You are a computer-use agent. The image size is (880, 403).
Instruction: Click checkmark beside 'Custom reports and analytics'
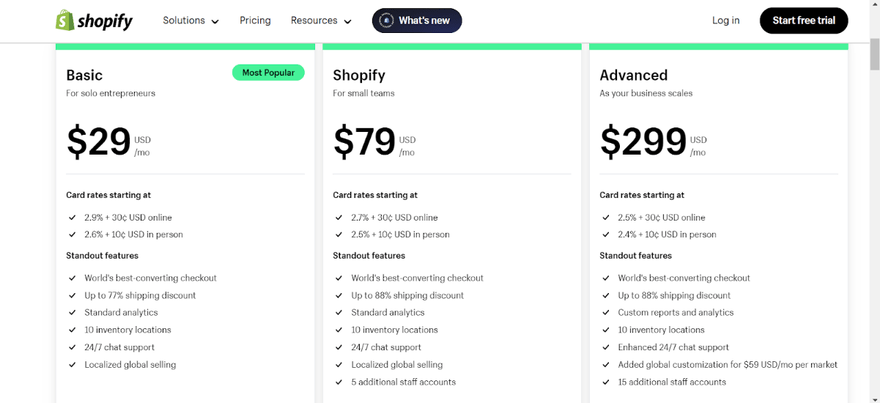click(x=605, y=313)
